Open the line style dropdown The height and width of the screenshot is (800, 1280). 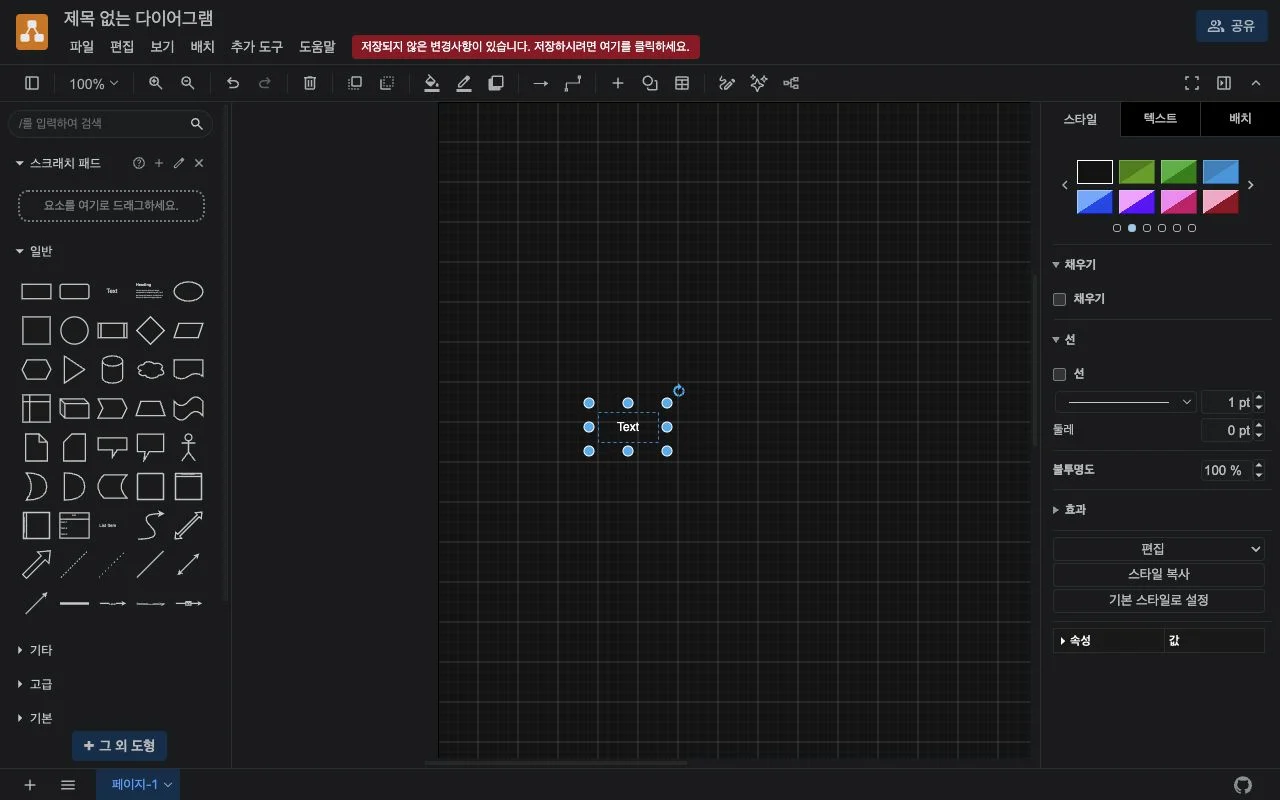click(1126, 402)
